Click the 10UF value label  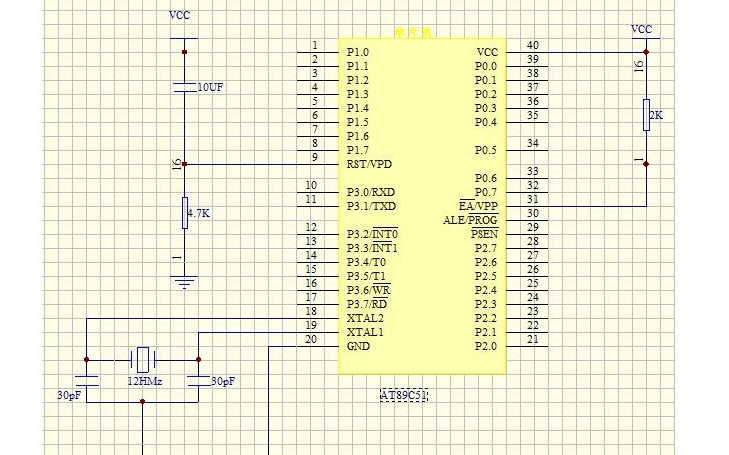coord(210,87)
